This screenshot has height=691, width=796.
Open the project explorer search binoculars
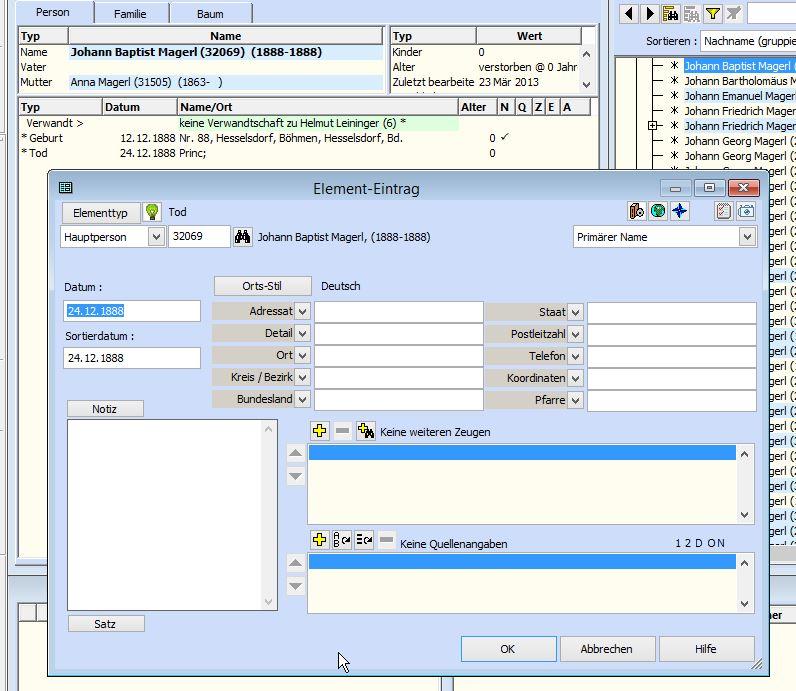click(671, 13)
